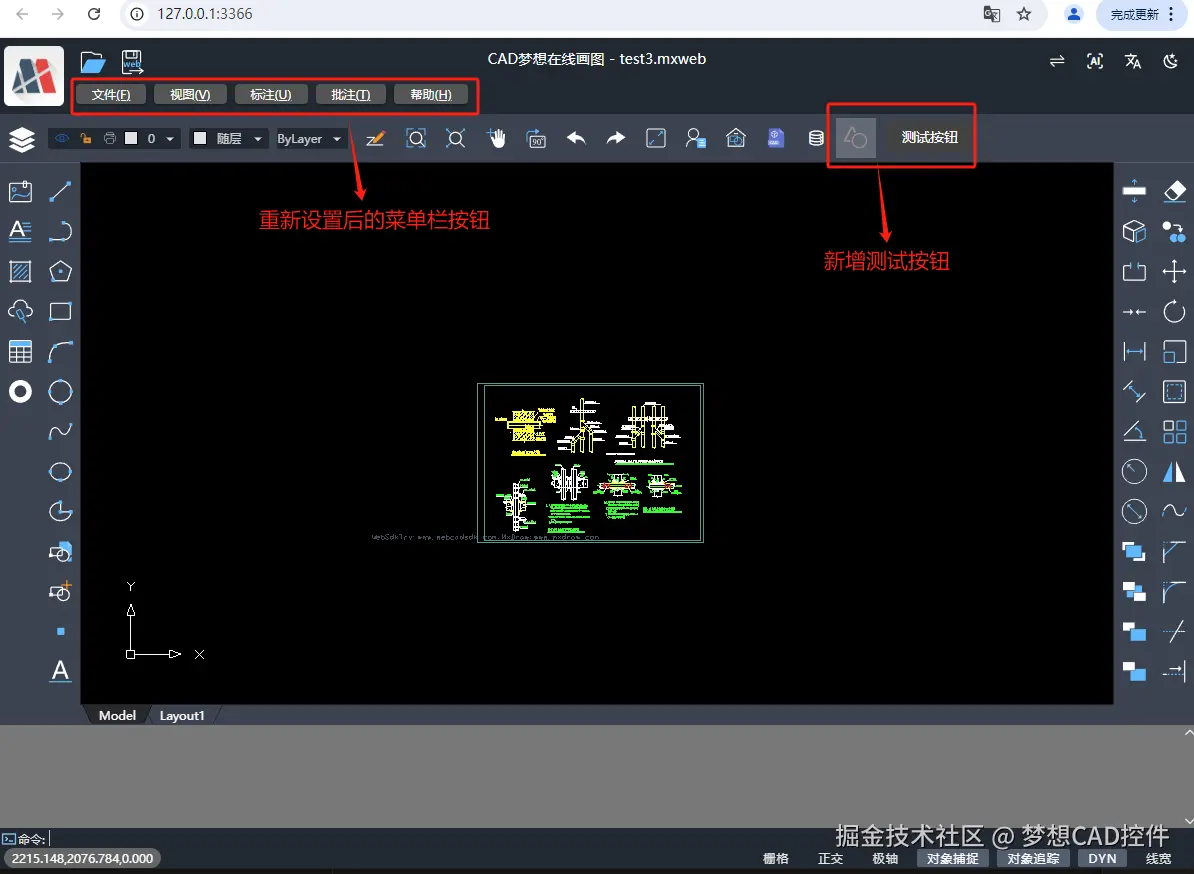Select the Polygon tool
The width and height of the screenshot is (1194, 874).
60,271
